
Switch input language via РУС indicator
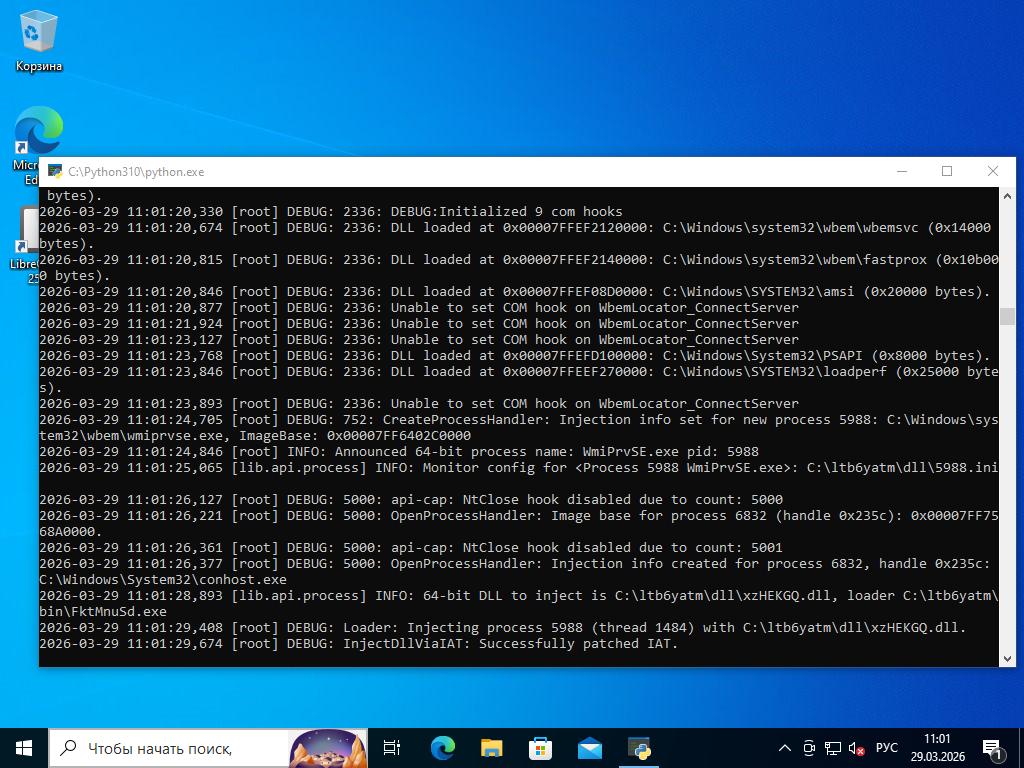(886, 748)
